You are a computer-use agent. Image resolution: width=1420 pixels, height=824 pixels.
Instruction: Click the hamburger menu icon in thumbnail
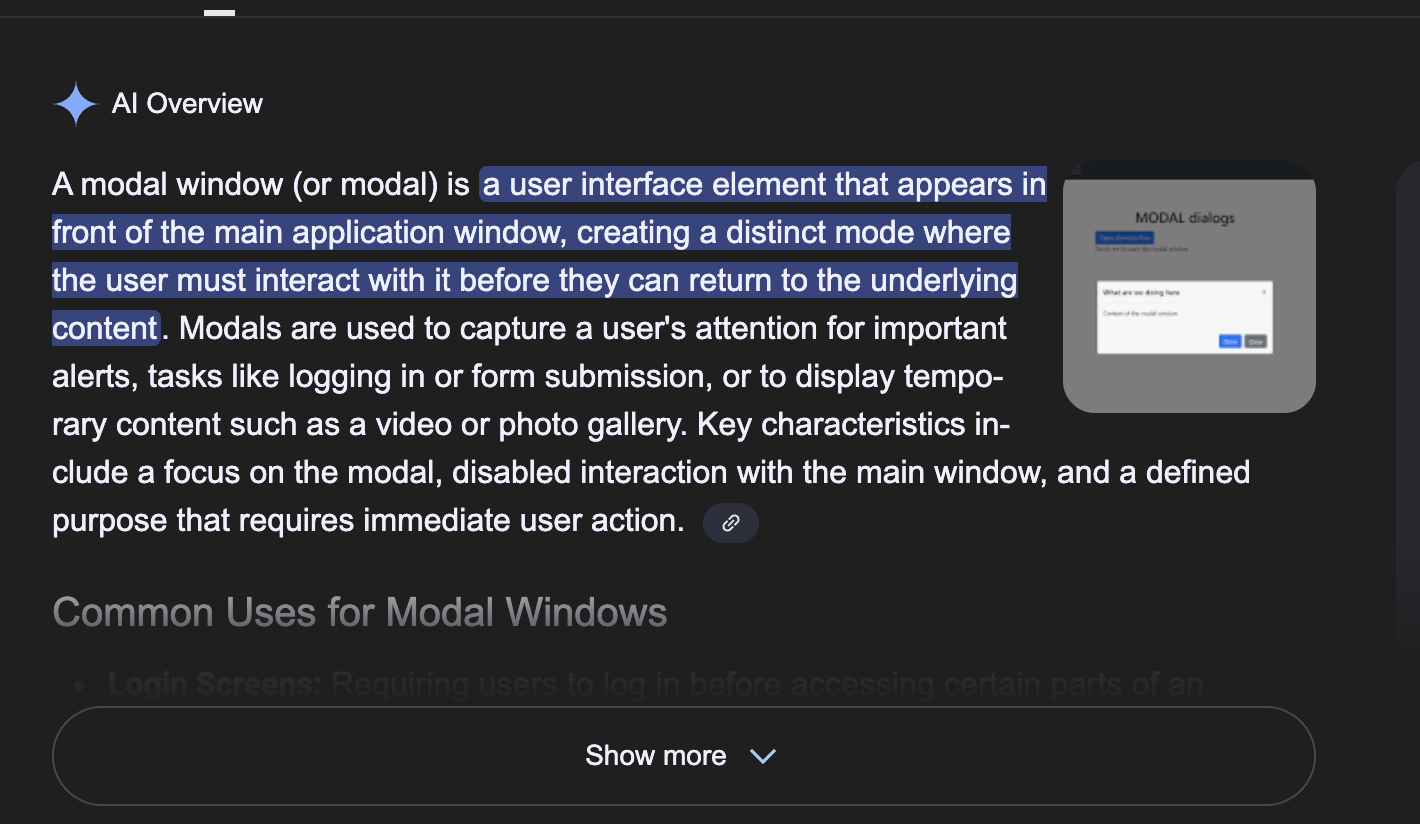pyautogui.click(x=1076, y=170)
